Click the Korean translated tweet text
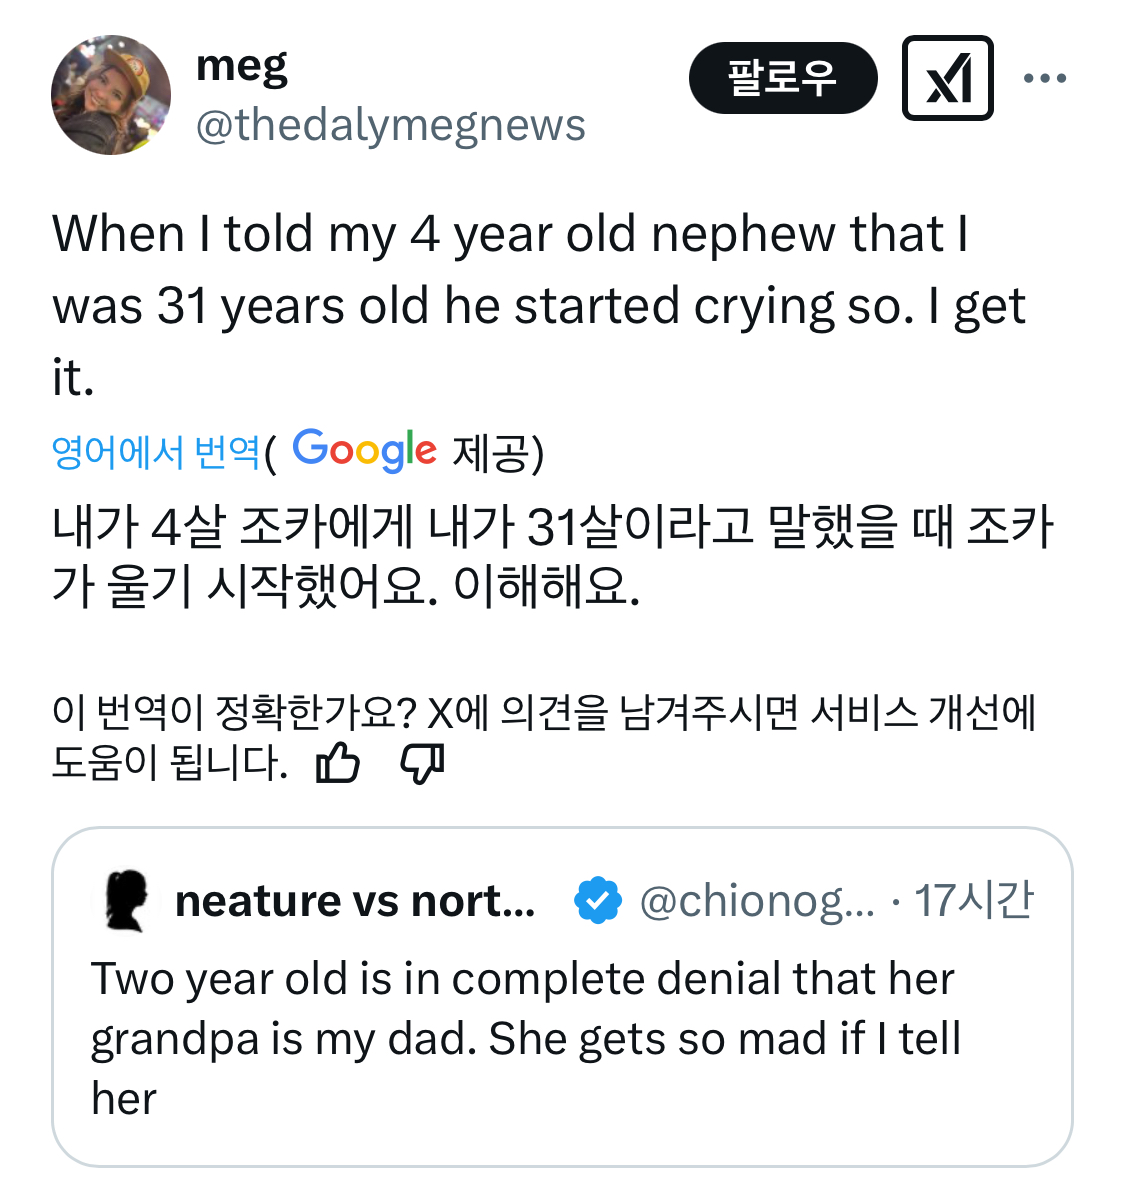 (x=552, y=556)
